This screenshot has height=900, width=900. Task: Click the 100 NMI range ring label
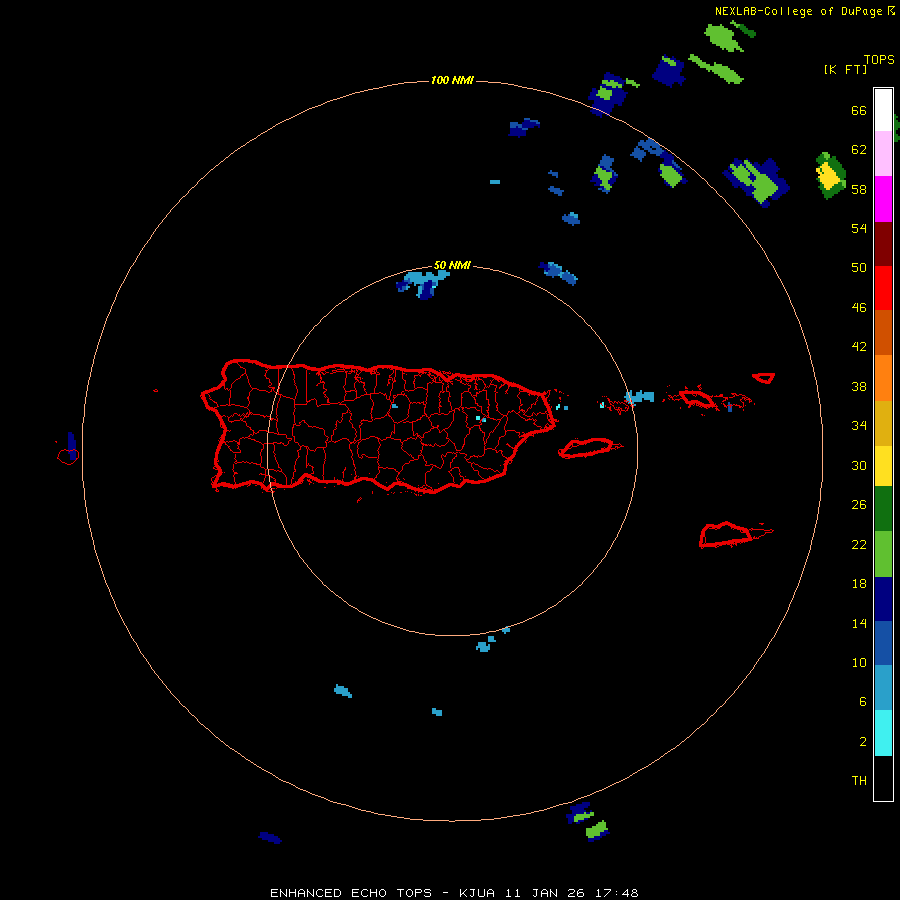452,80
